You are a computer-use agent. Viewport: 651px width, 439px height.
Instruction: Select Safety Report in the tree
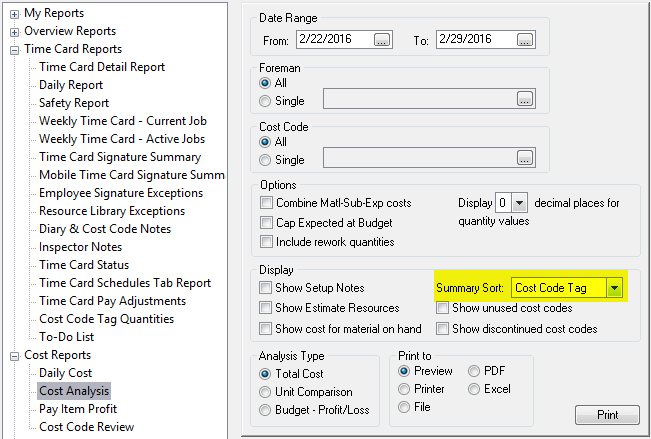pyautogui.click(x=74, y=103)
